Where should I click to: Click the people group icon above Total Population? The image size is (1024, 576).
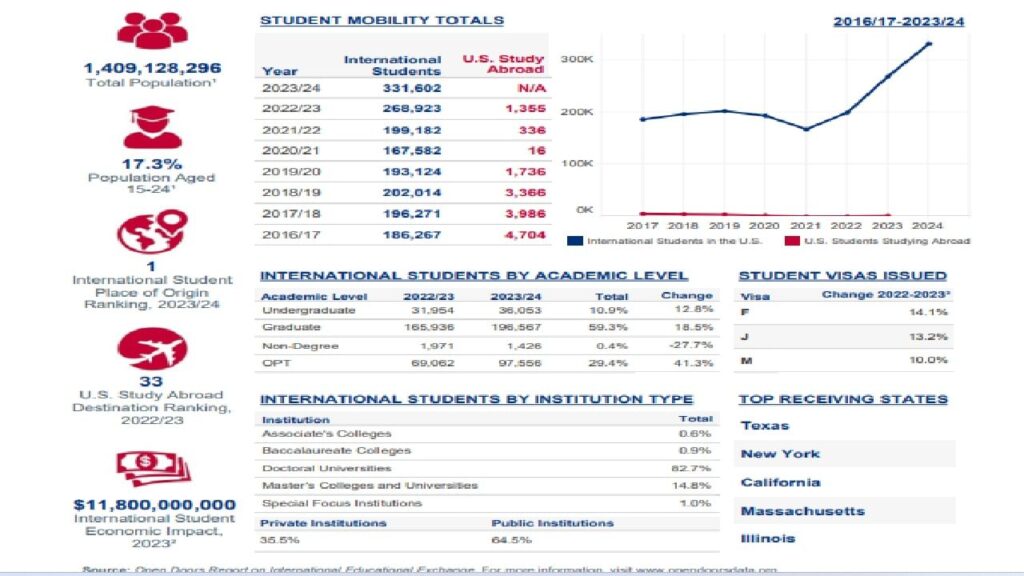pyautogui.click(x=152, y=30)
